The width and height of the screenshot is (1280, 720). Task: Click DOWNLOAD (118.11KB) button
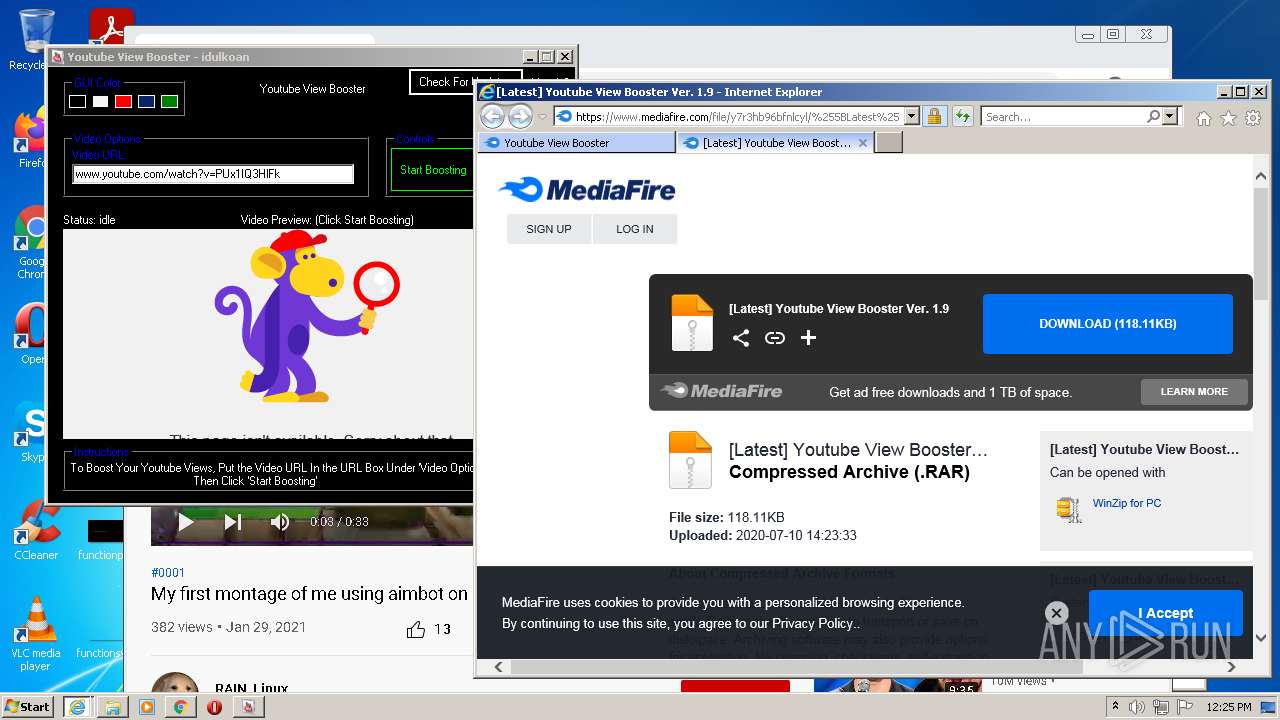click(1108, 324)
